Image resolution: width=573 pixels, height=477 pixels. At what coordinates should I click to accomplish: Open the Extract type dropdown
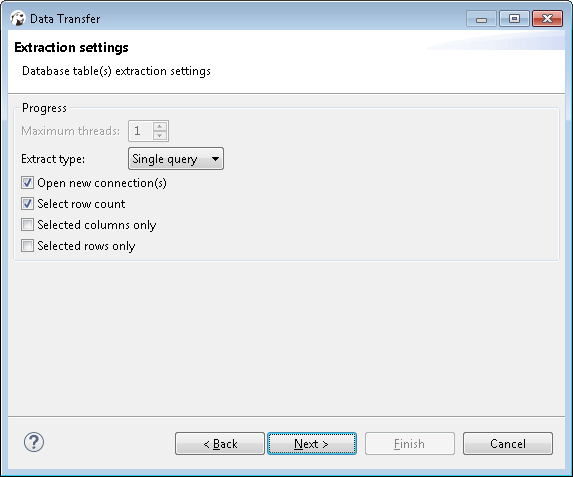point(176,159)
